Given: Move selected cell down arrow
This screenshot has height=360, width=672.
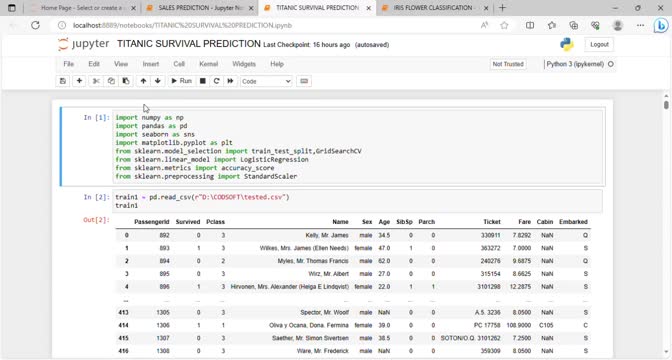Looking at the screenshot, I should (158, 81).
